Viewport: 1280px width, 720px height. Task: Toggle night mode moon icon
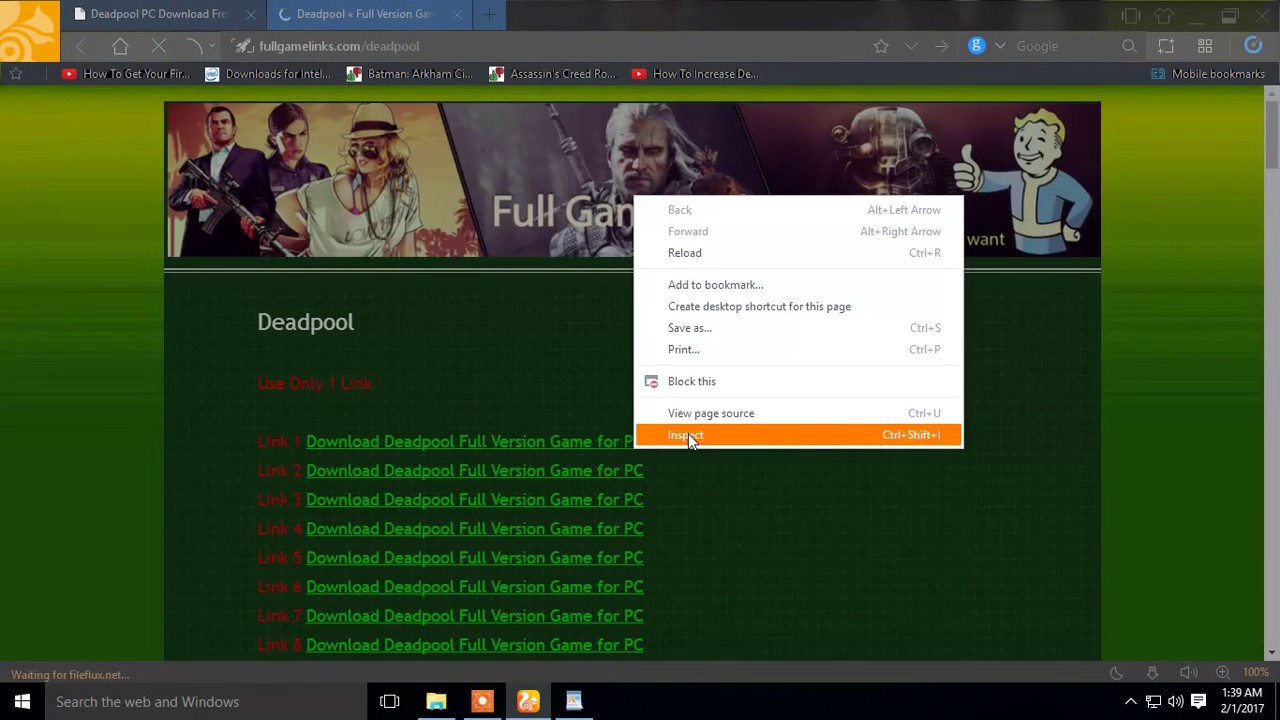click(x=1117, y=673)
